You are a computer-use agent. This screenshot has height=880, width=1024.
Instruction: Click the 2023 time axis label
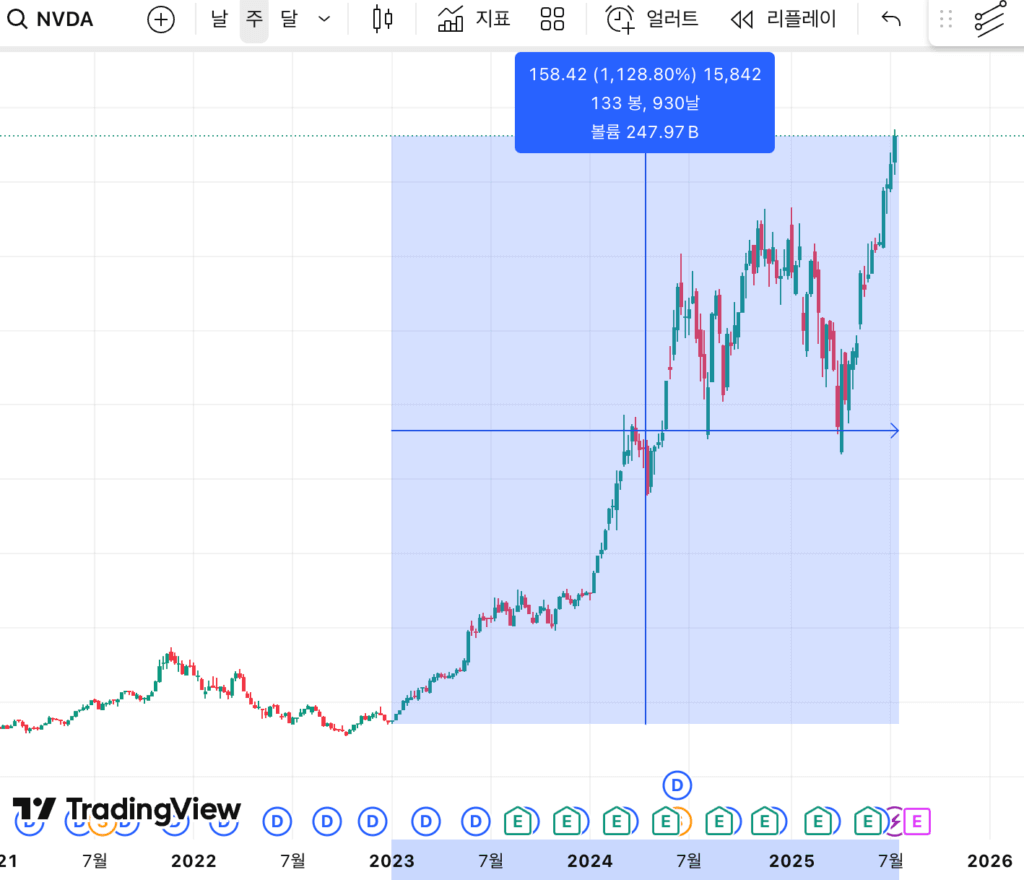392,861
